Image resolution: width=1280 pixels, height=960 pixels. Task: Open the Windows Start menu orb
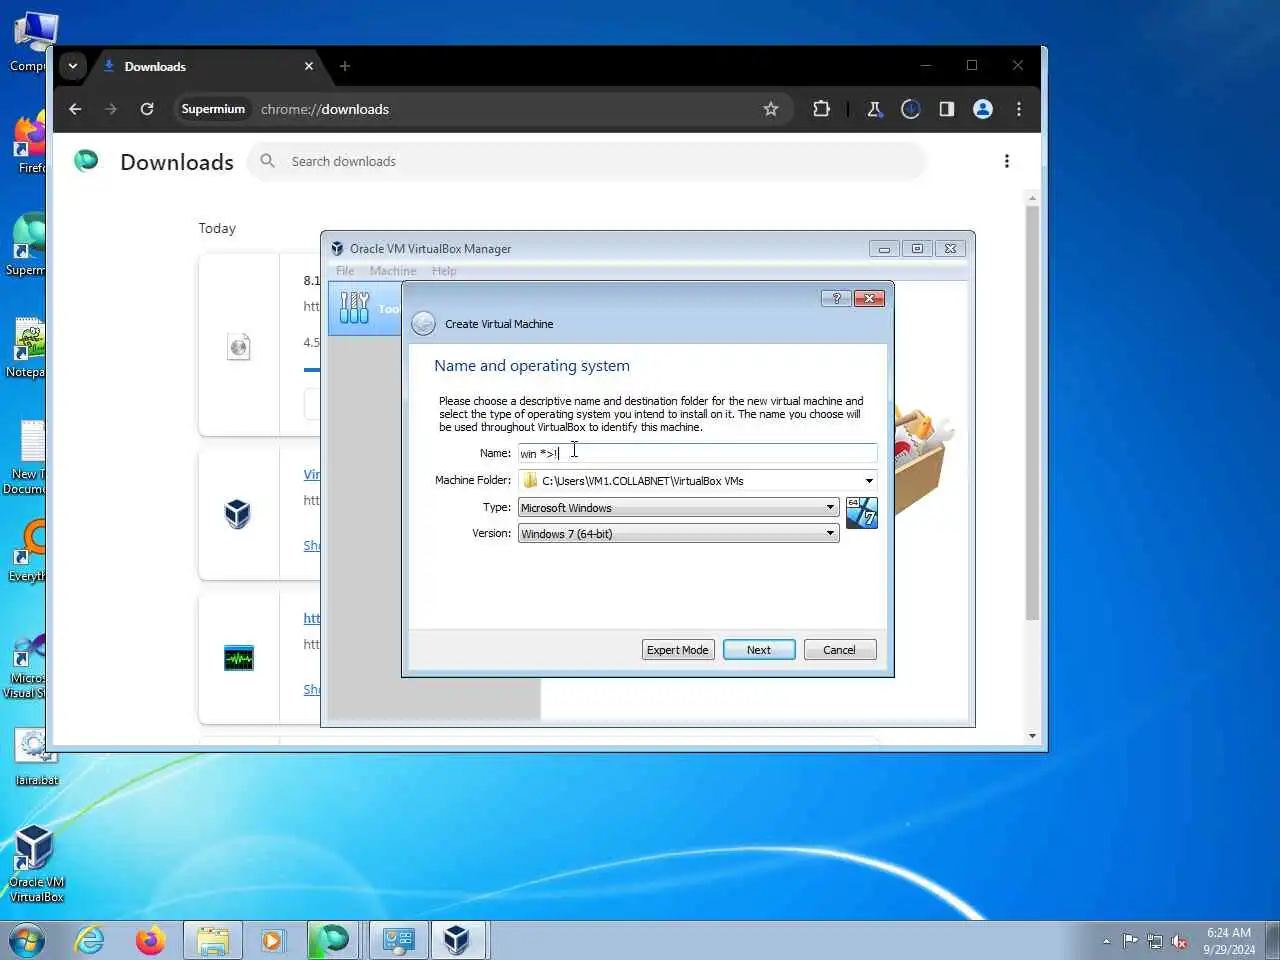tap(27, 940)
